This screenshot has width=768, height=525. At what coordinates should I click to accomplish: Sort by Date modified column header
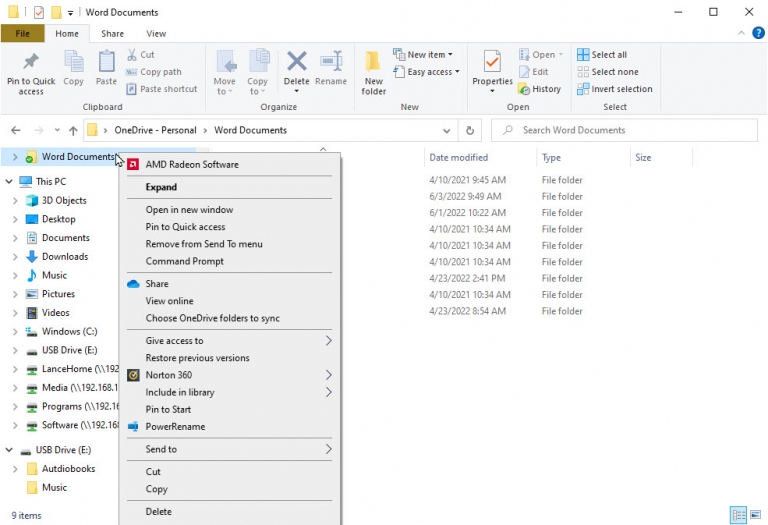(x=458, y=158)
